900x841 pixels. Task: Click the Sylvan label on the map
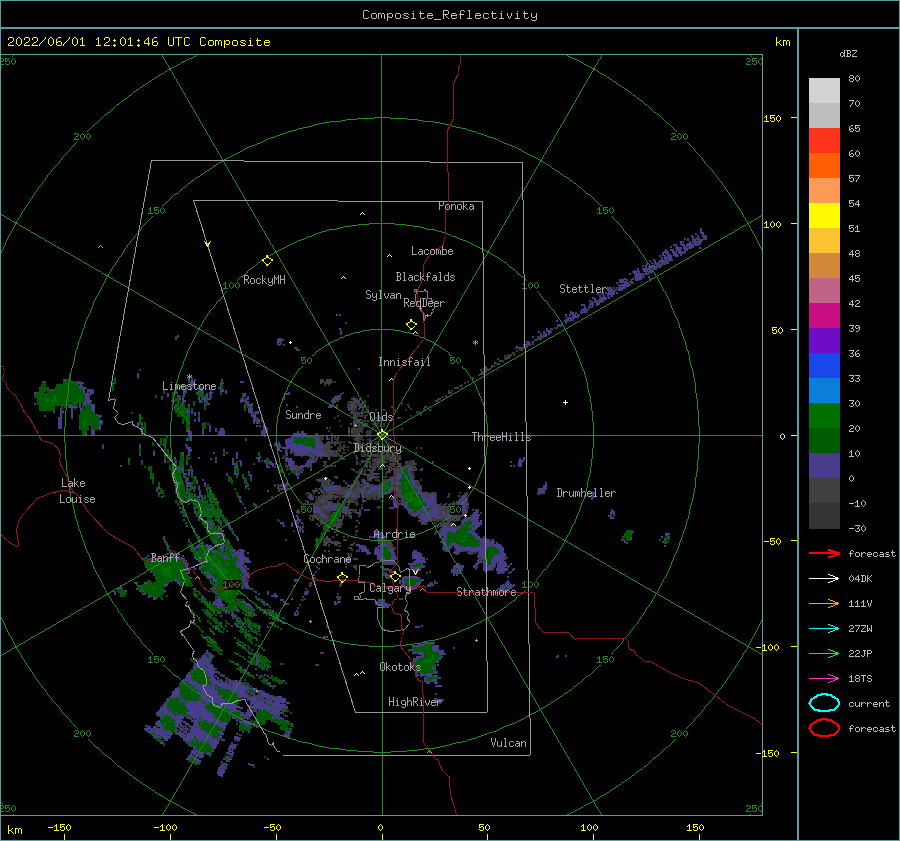coord(383,295)
